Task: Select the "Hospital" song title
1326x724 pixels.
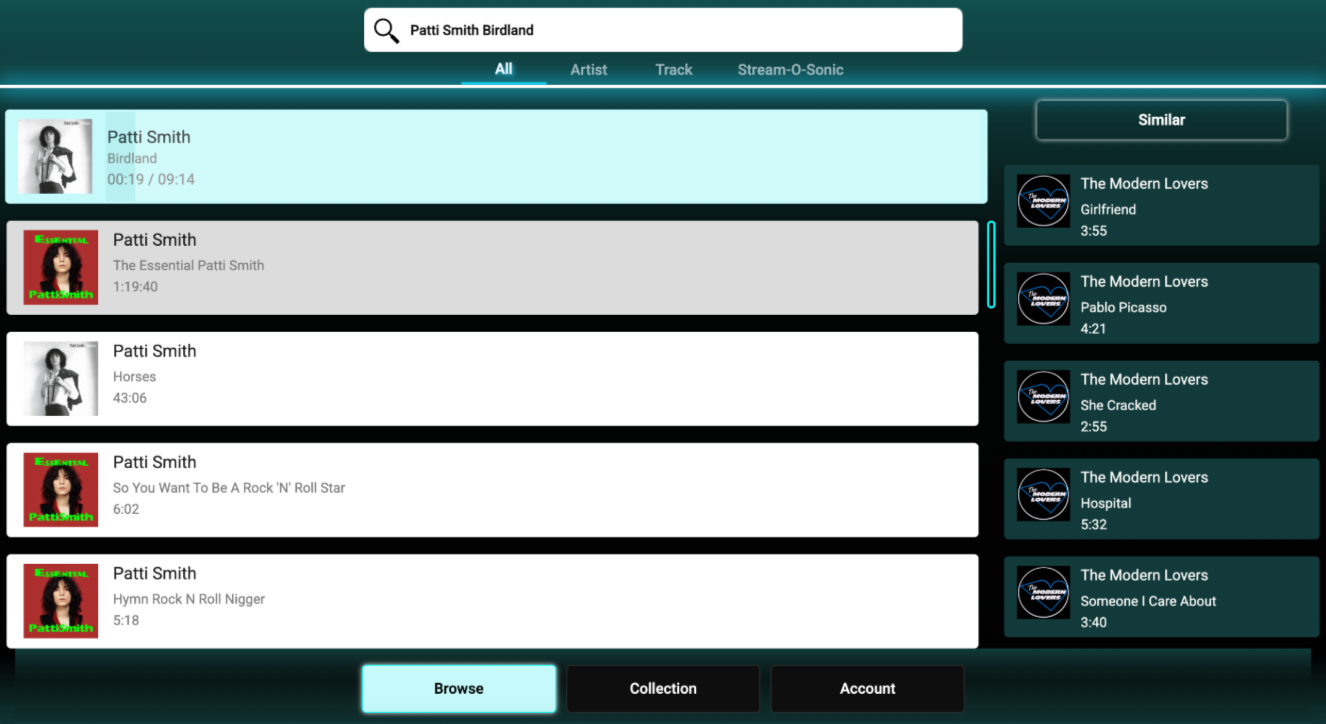Action: coord(1106,504)
